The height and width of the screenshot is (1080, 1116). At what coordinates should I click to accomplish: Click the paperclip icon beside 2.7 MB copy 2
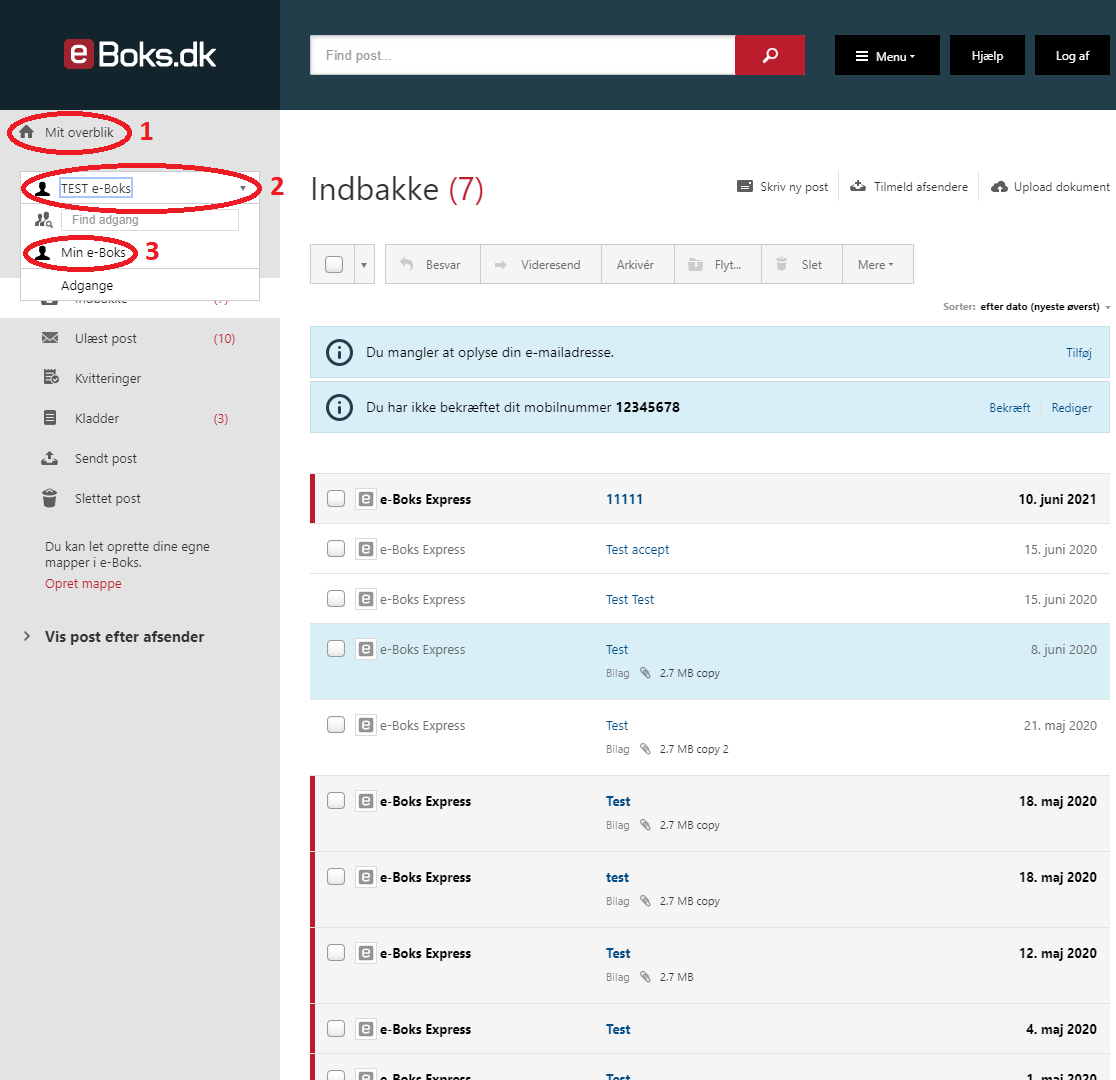coord(646,749)
